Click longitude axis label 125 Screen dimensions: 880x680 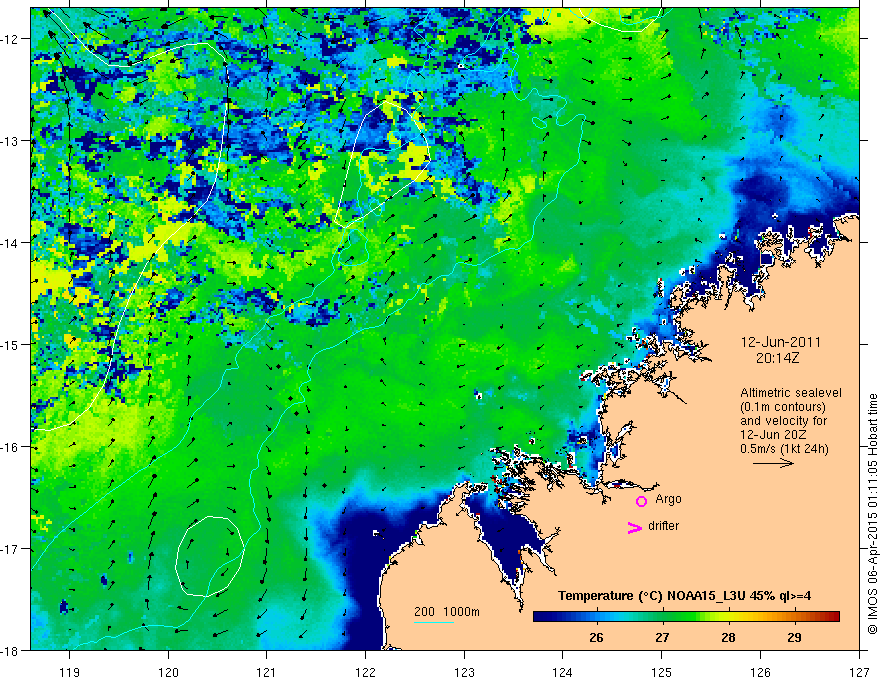pyautogui.click(x=662, y=672)
